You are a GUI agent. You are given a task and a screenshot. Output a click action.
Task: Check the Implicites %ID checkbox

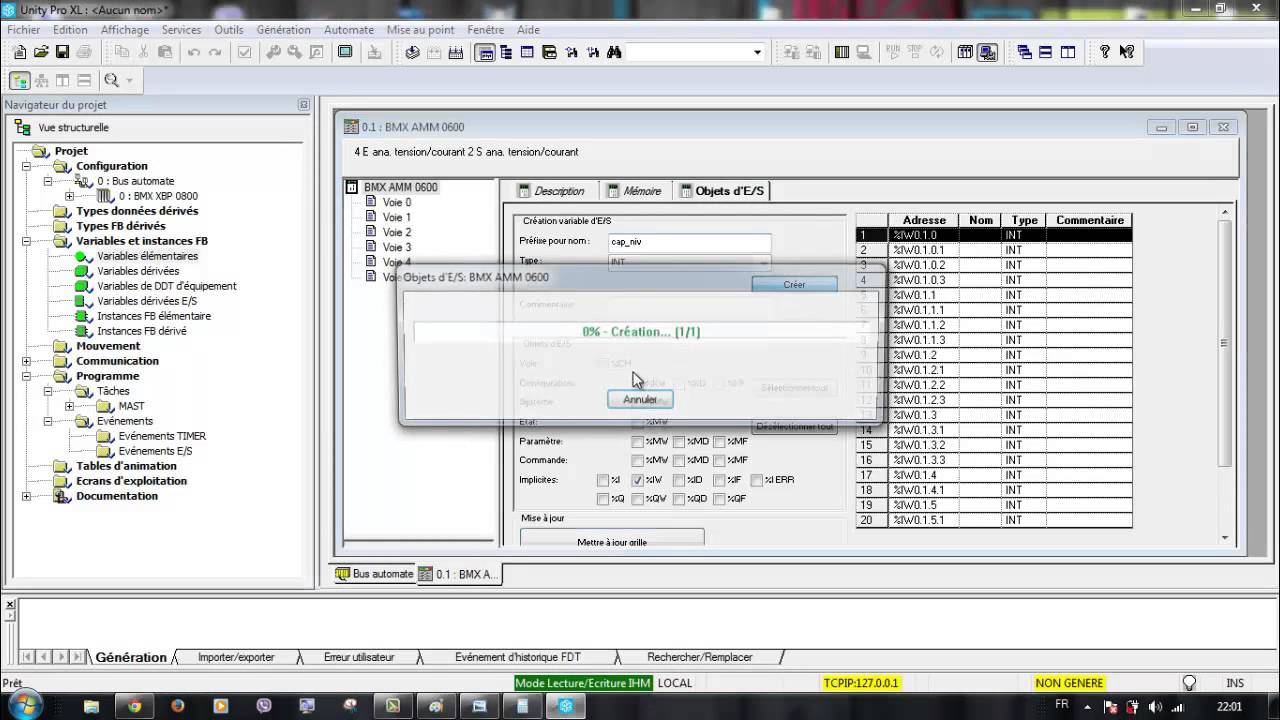pos(678,480)
